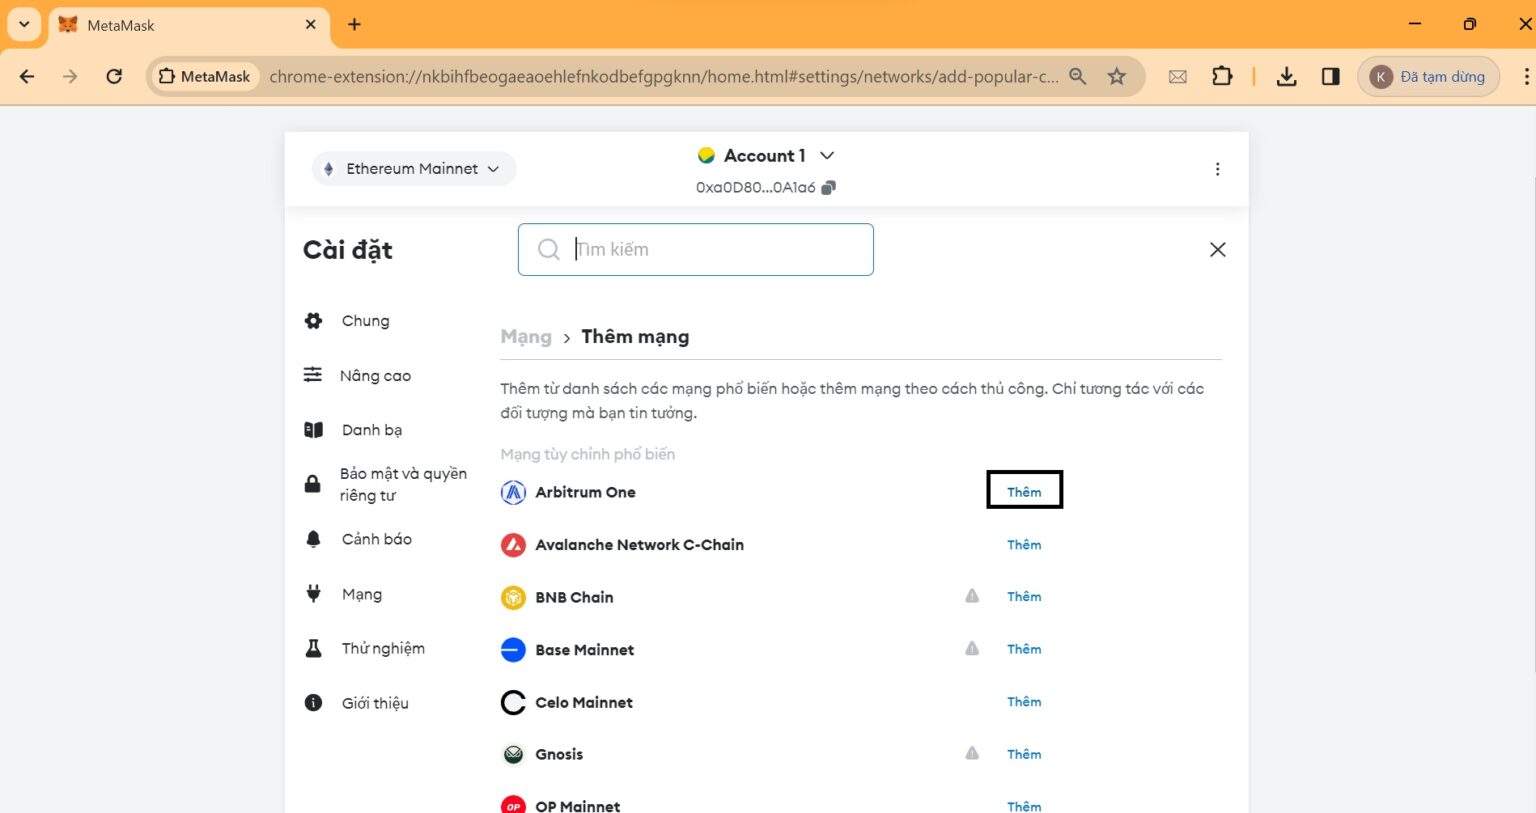Open the Chung settings section

(365, 321)
